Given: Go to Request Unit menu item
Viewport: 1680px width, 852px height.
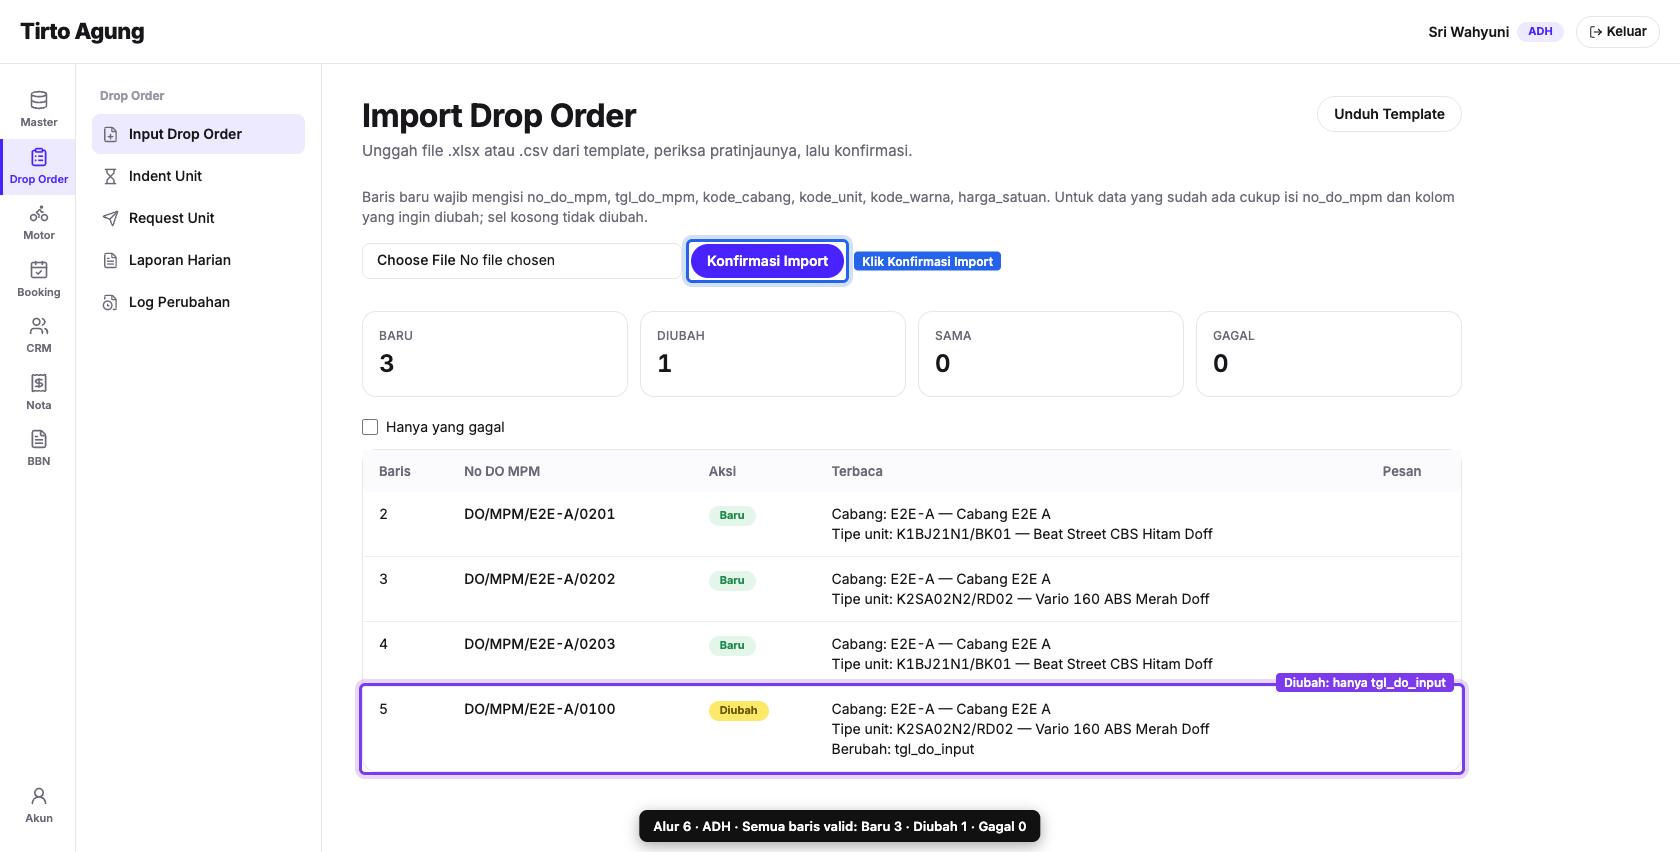Looking at the screenshot, I should pyautogui.click(x=198, y=218).
